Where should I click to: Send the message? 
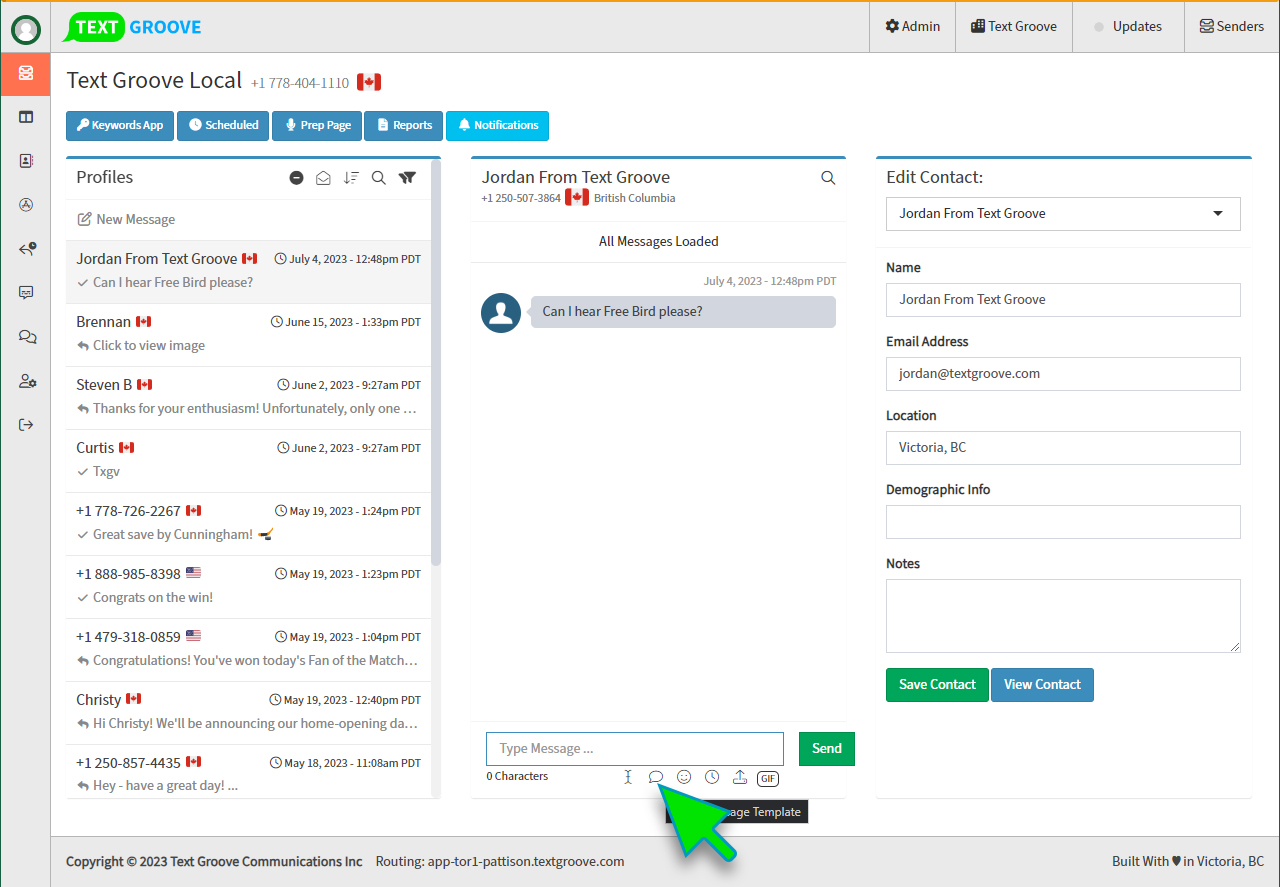(x=827, y=748)
